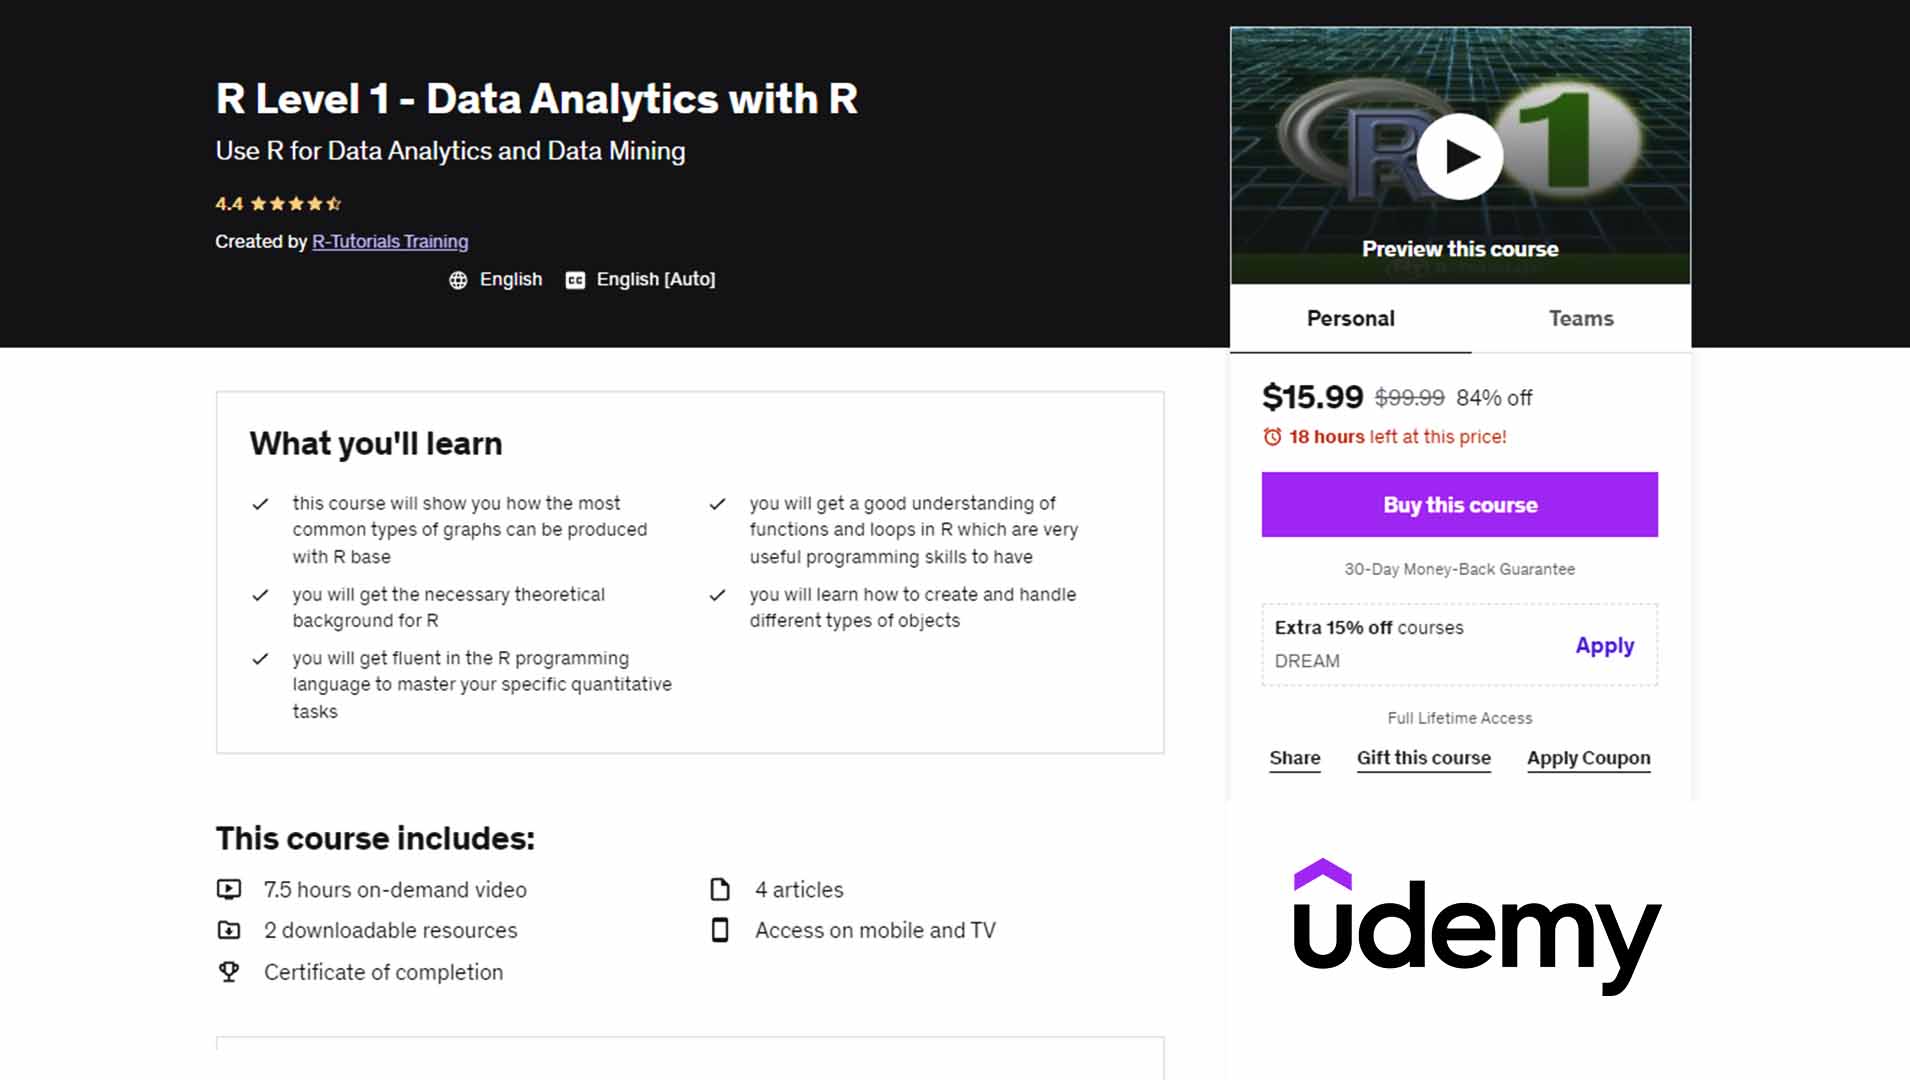Click the globe language icon next to English
This screenshot has width=1910, height=1080.
pos(458,280)
